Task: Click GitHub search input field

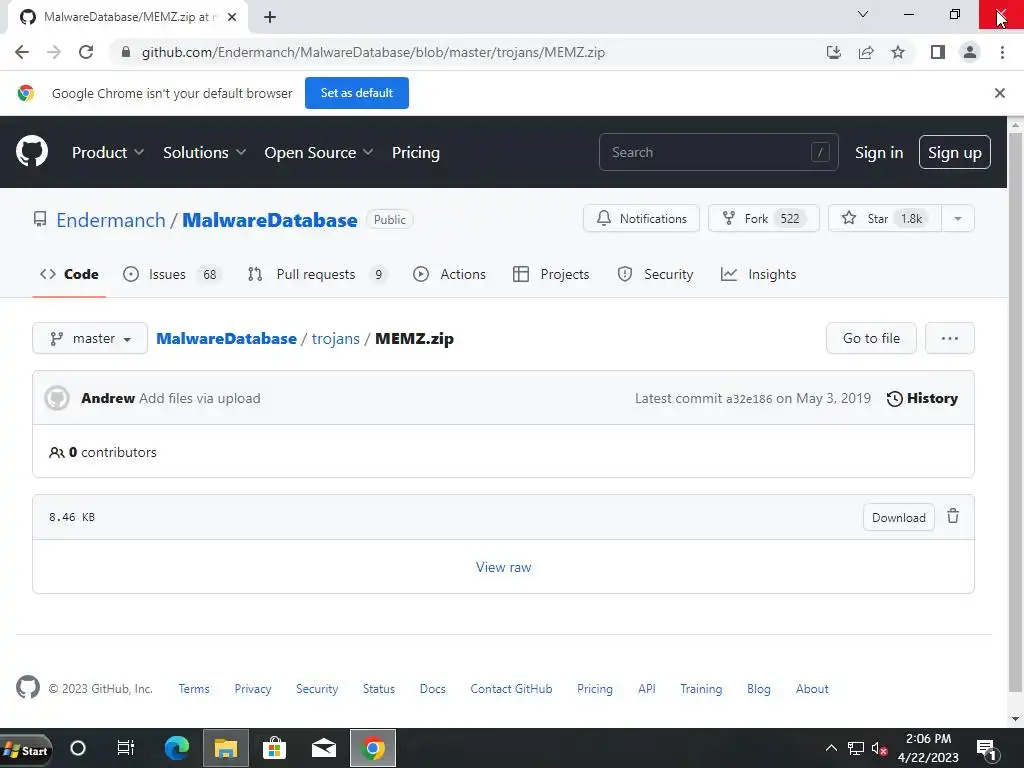Action: click(718, 152)
